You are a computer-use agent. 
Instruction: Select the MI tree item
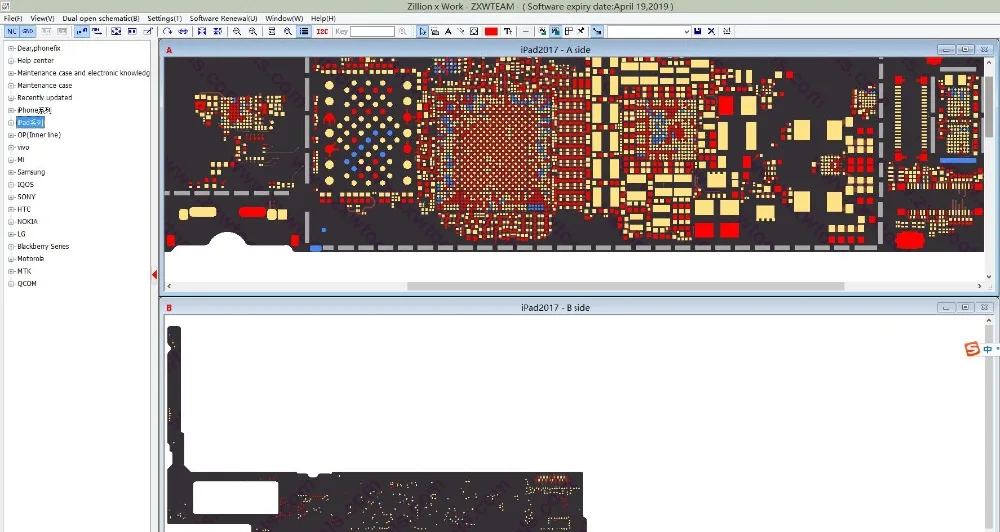[21, 160]
